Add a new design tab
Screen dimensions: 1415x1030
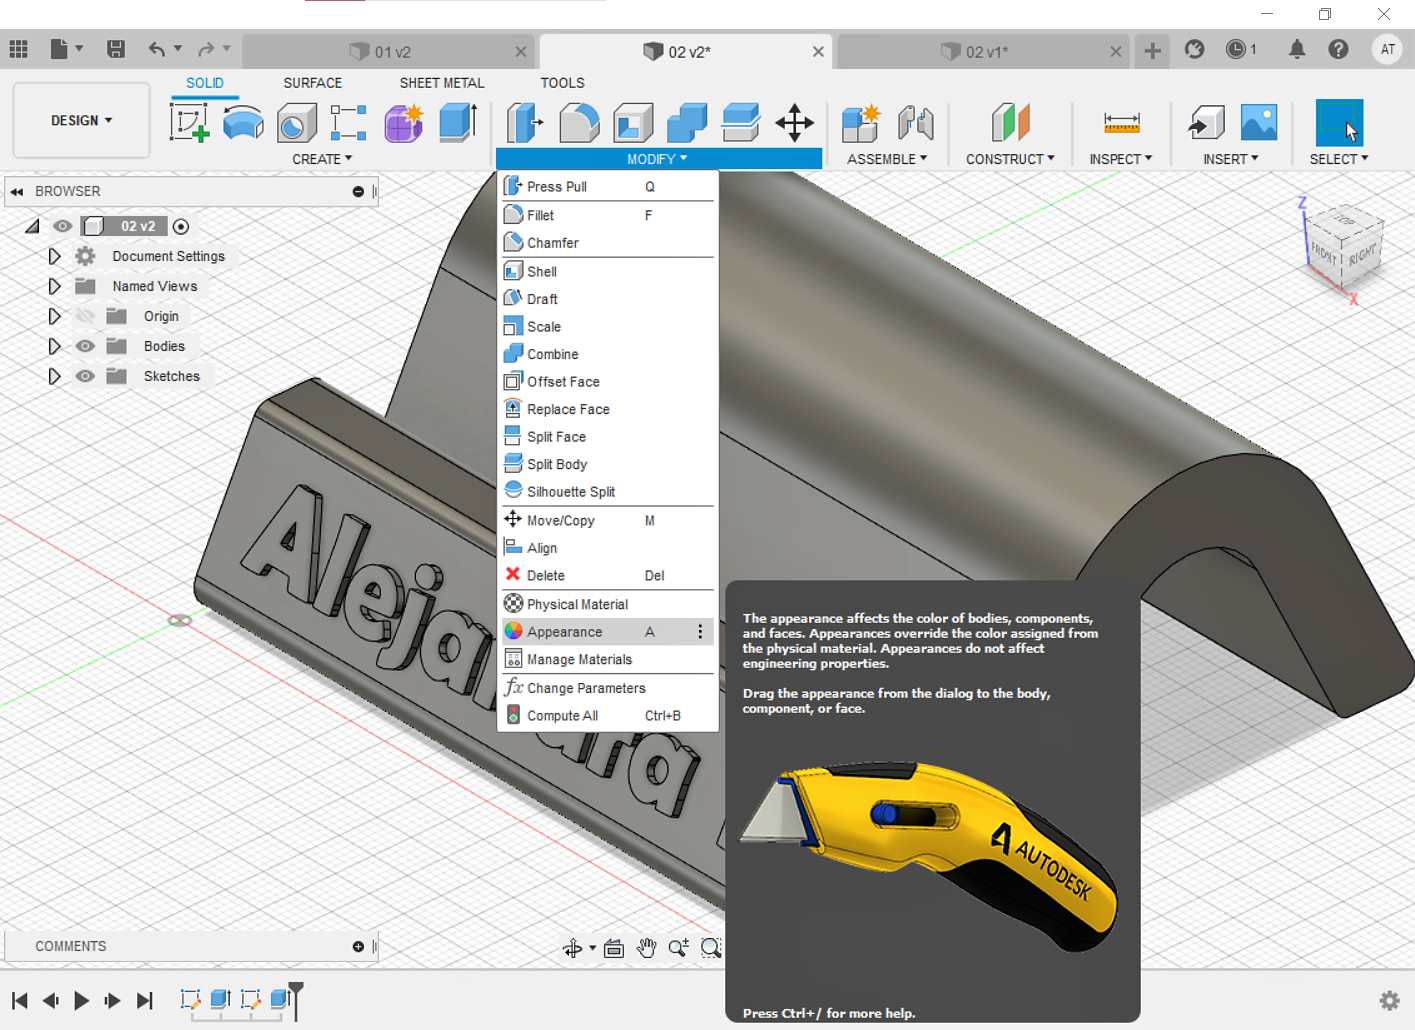(1152, 50)
